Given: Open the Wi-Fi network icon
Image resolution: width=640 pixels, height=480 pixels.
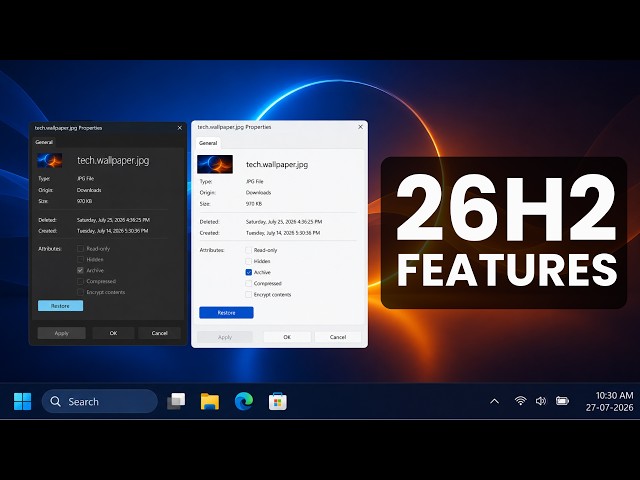Looking at the screenshot, I should [520, 401].
